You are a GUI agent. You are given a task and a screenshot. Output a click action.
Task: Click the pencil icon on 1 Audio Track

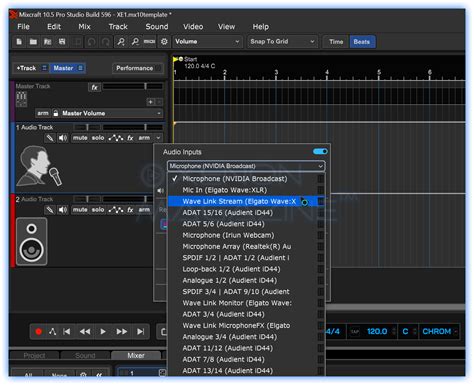(50, 138)
